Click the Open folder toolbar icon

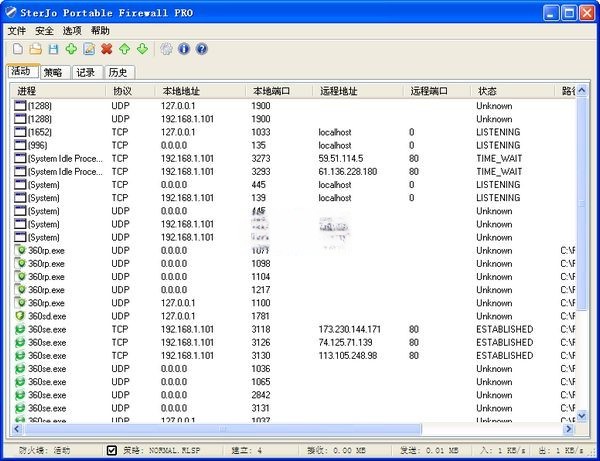coord(35,49)
